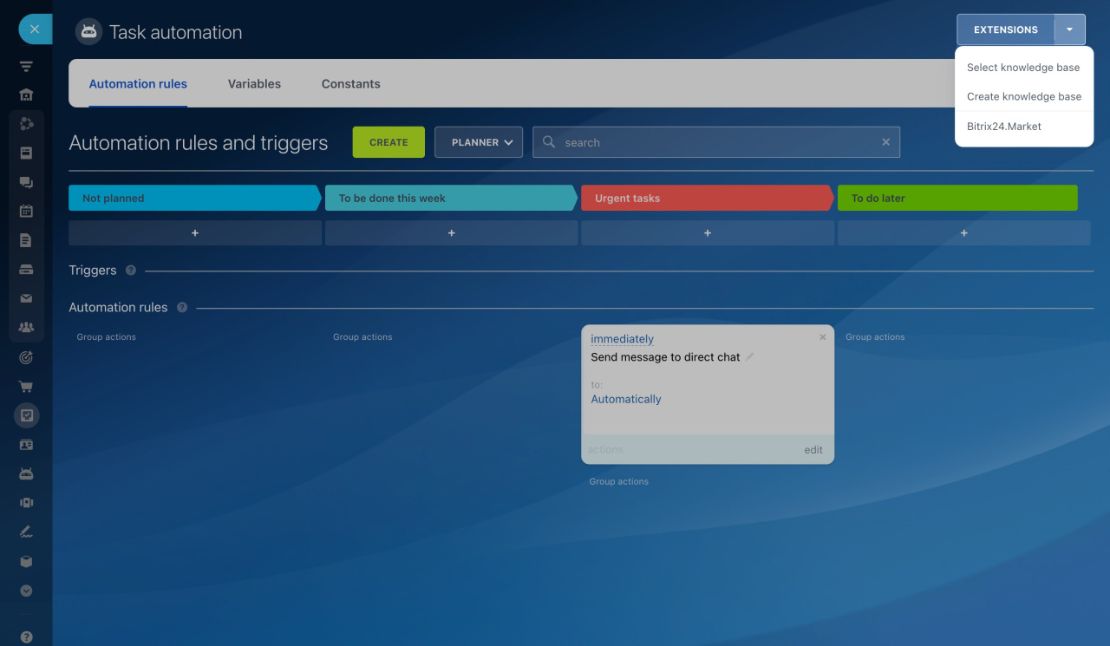Screen dimensions: 1110x646
Task: Open the chat bubbles icon in sidebar
Action: tap(26, 183)
